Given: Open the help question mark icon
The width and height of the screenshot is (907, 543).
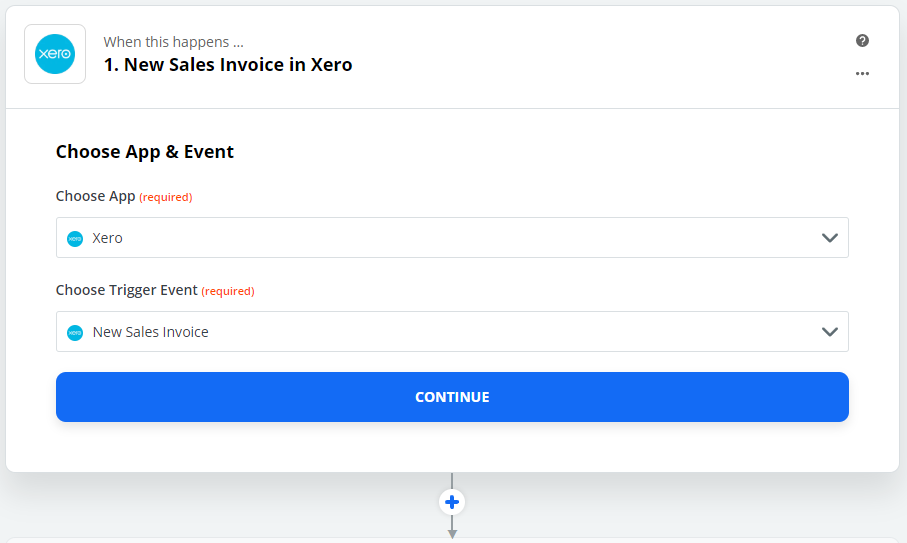Looking at the screenshot, I should coord(862,41).
